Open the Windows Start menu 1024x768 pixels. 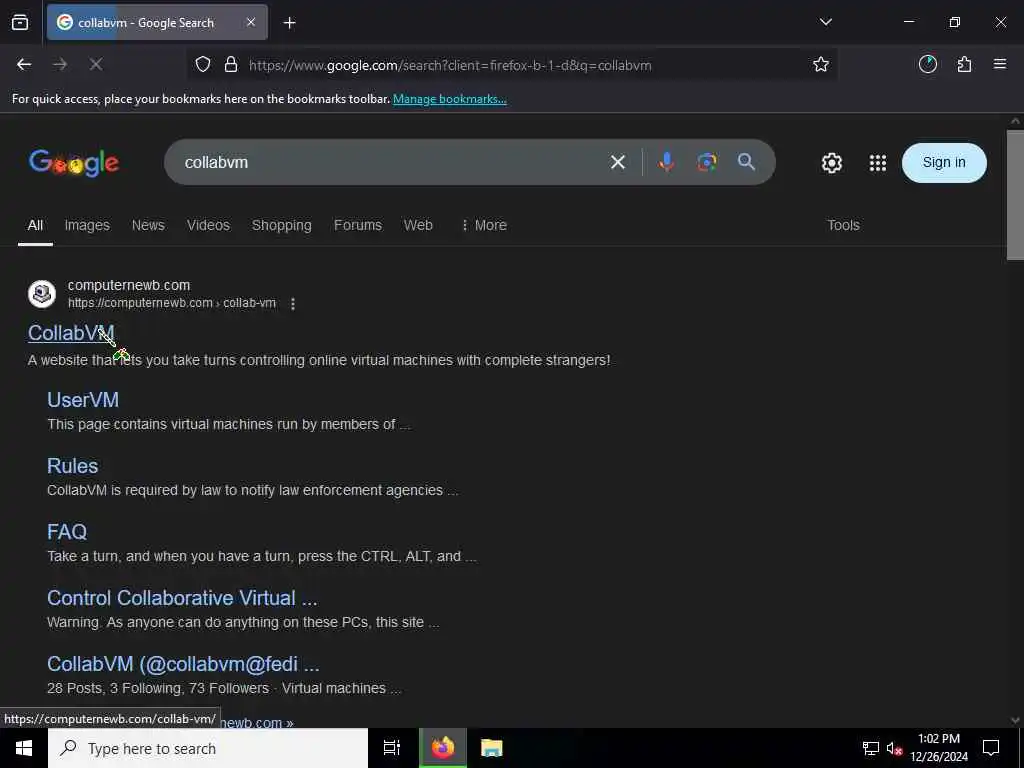(x=24, y=748)
